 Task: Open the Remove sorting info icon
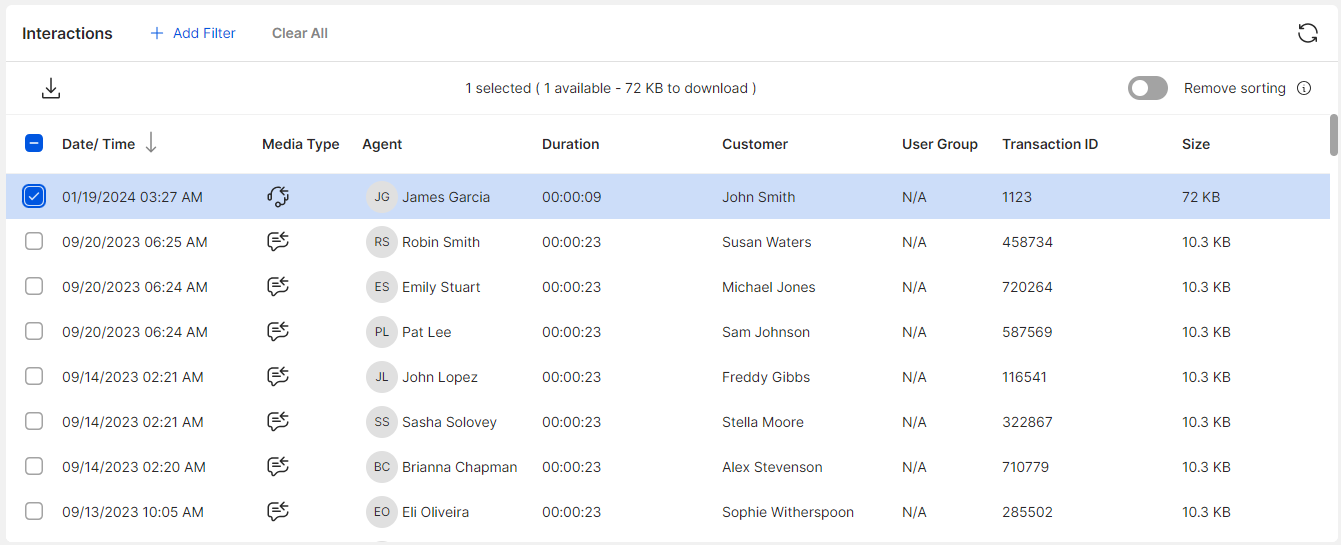click(x=1304, y=88)
